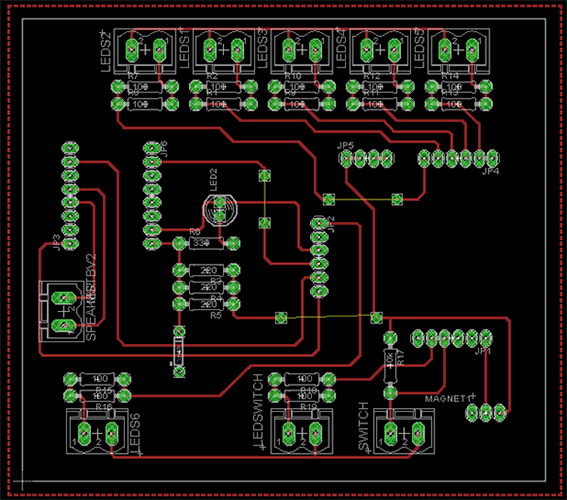Click the 330 ohm resistor R6
567x500 pixels.
click(206, 243)
